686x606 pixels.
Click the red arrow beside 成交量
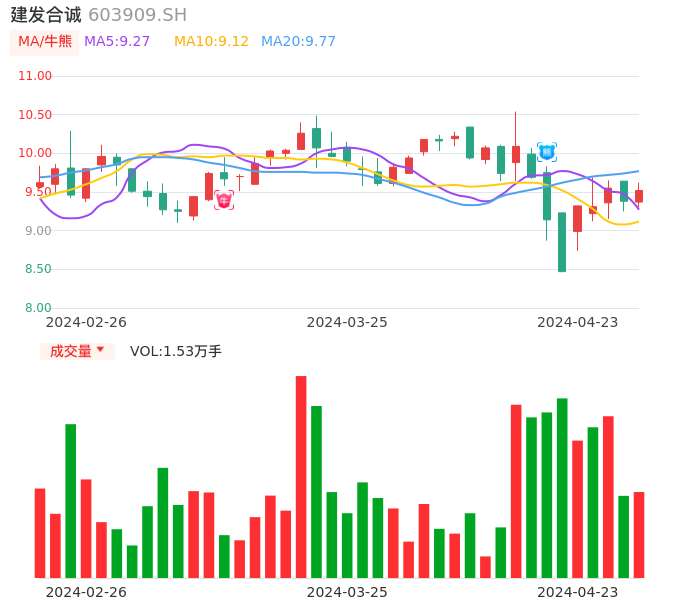[x=100, y=350]
